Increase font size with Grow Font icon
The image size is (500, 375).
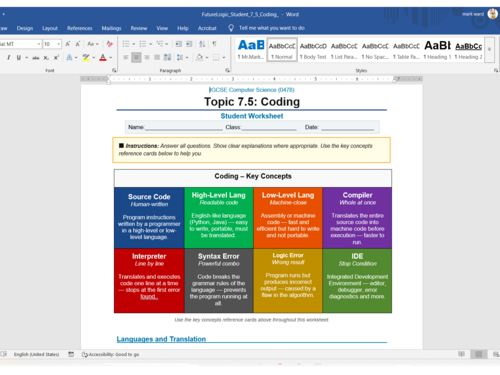[x=68, y=44]
